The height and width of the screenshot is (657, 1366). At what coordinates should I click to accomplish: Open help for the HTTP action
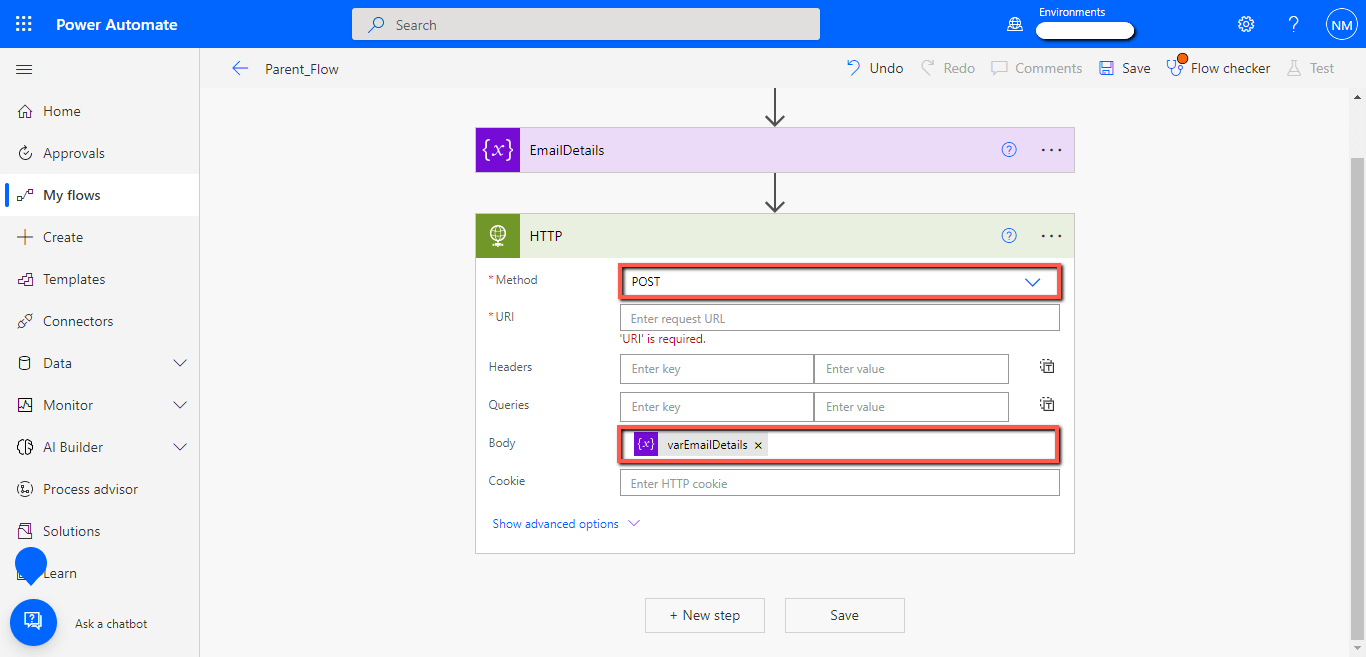(1009, 236)
